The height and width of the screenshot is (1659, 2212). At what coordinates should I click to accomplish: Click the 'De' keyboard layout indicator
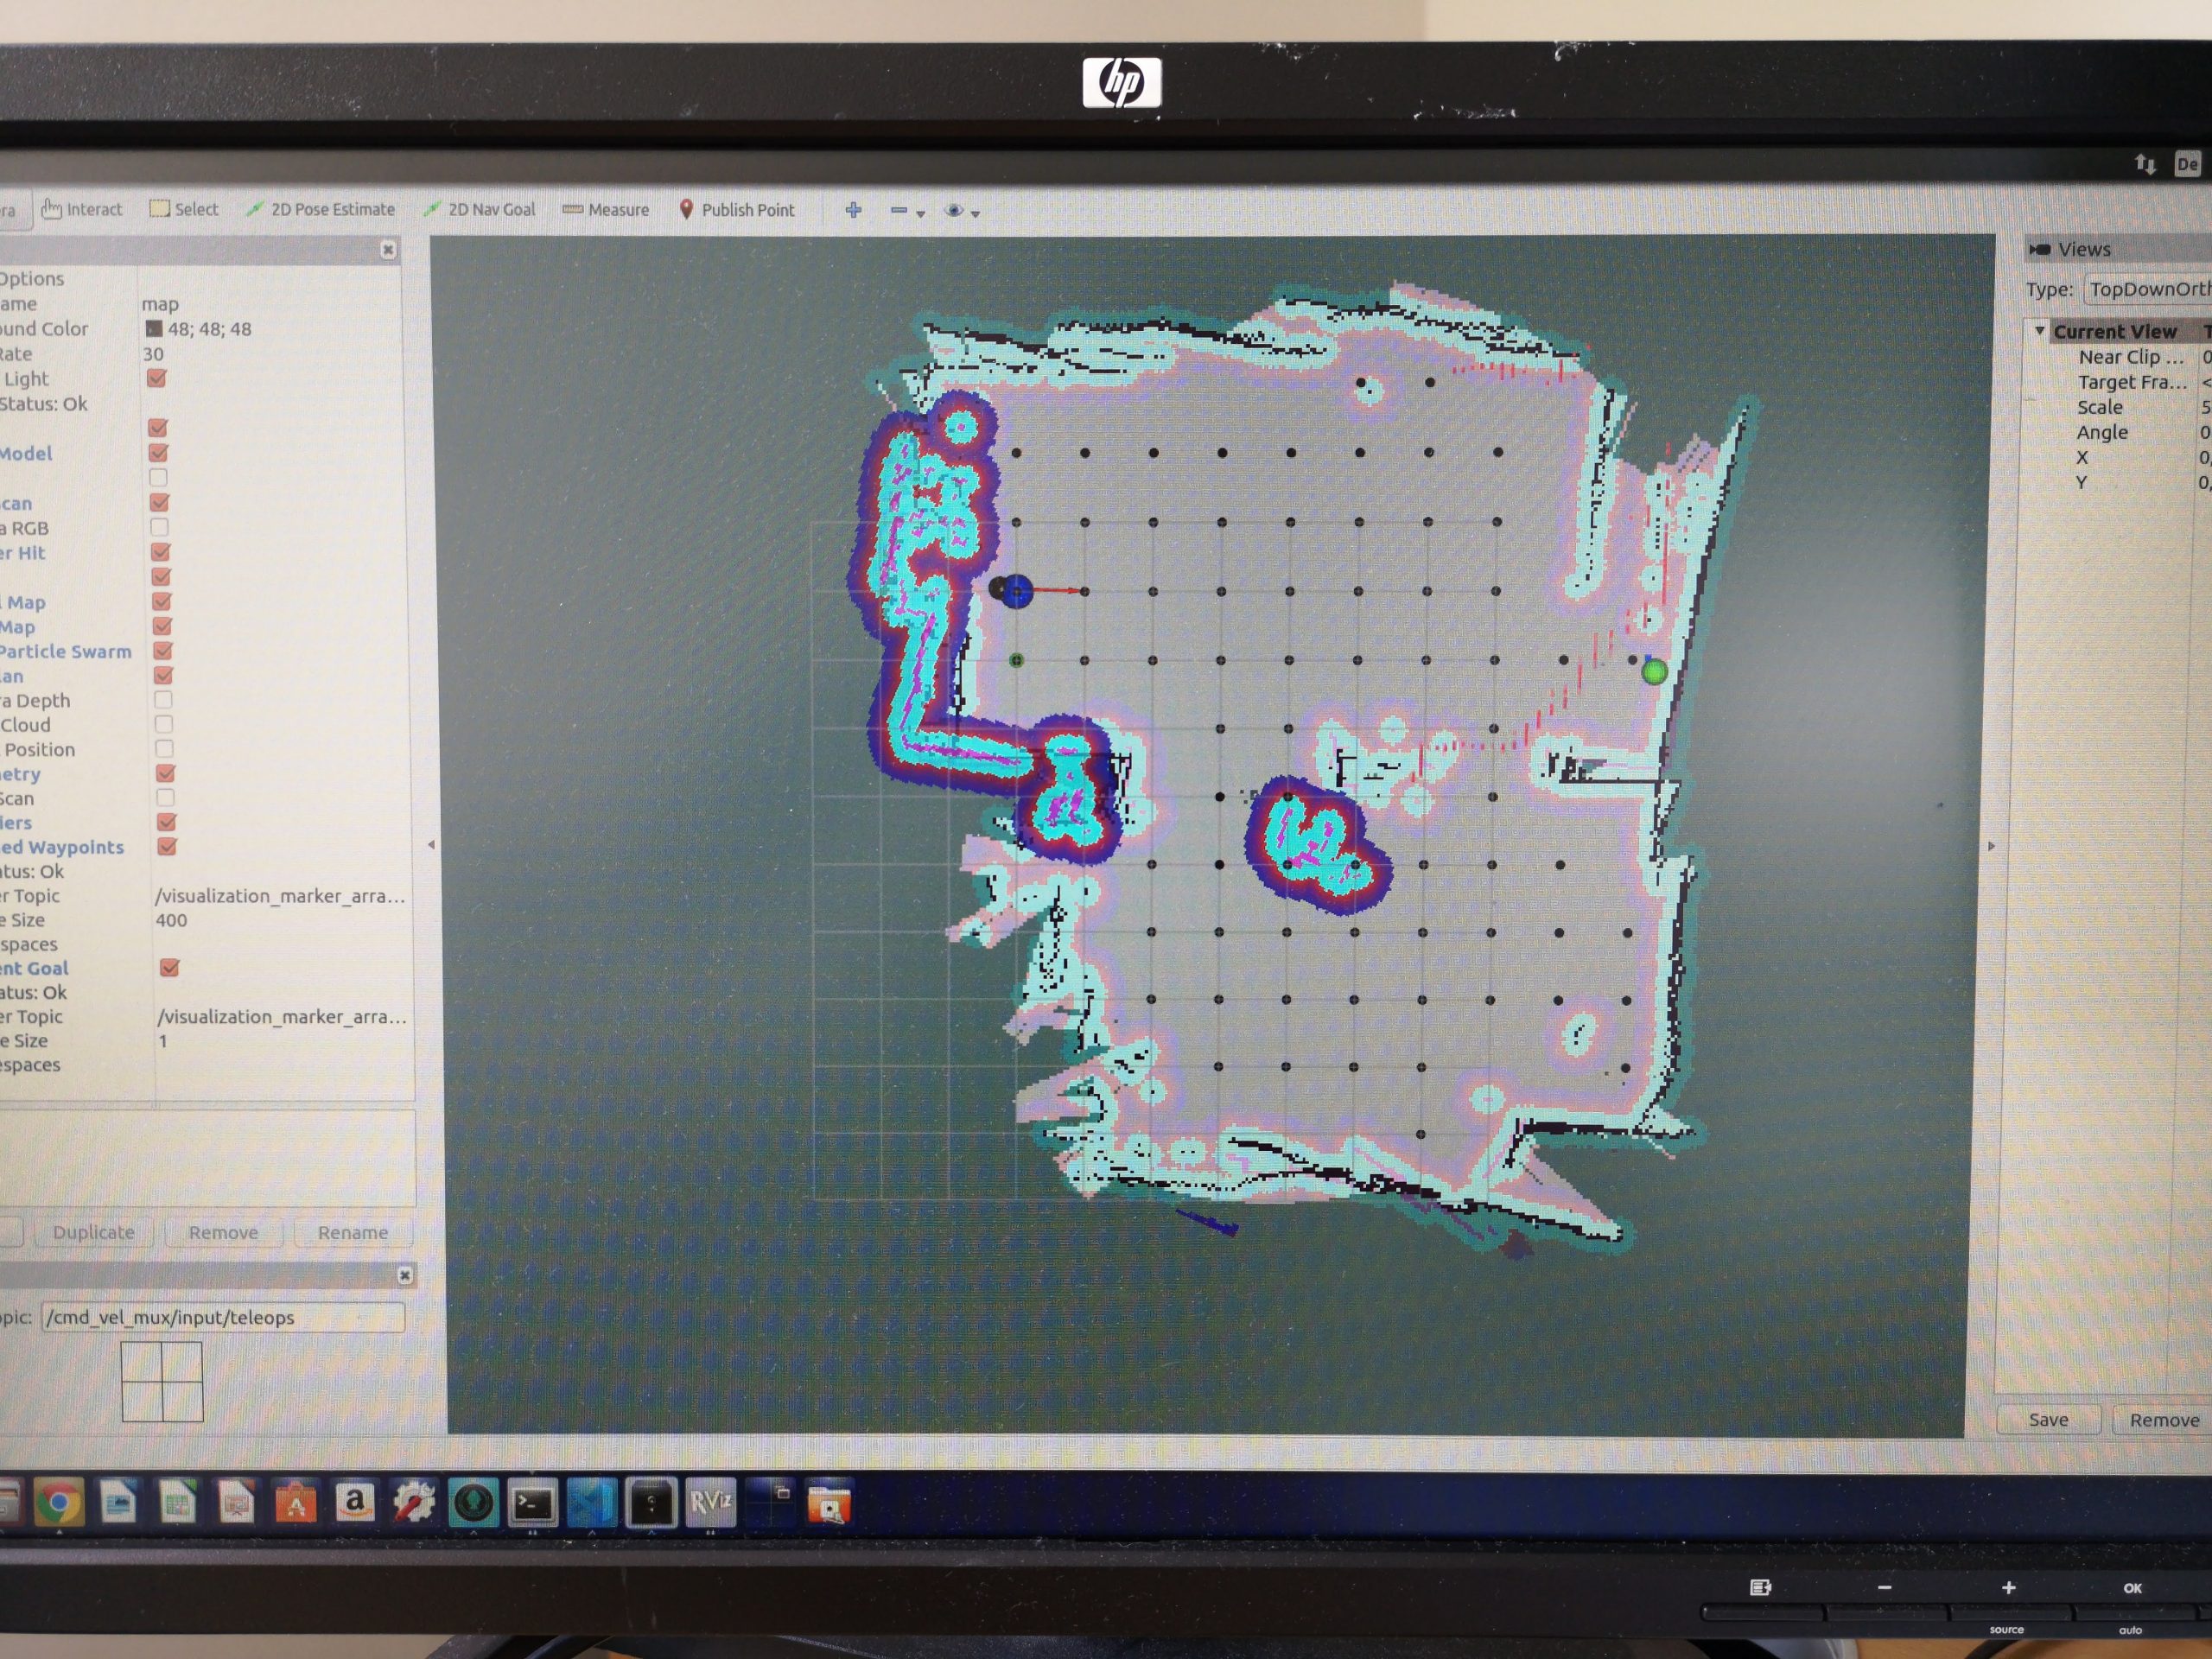tap(2186, 164)
